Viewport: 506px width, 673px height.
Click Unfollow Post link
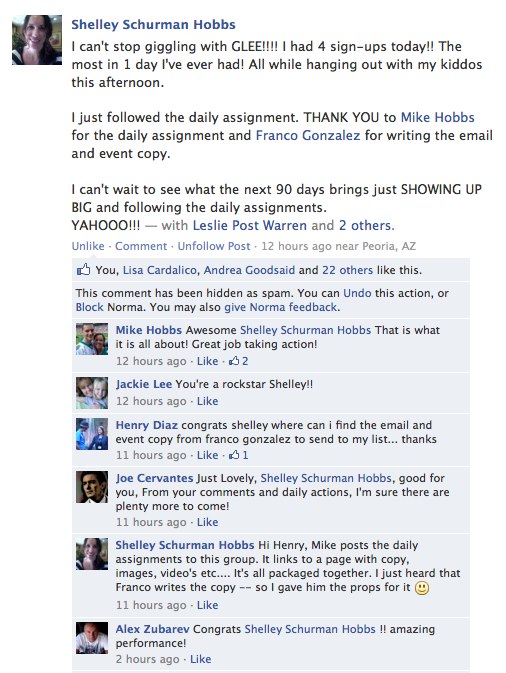click(x=214, y=246)
